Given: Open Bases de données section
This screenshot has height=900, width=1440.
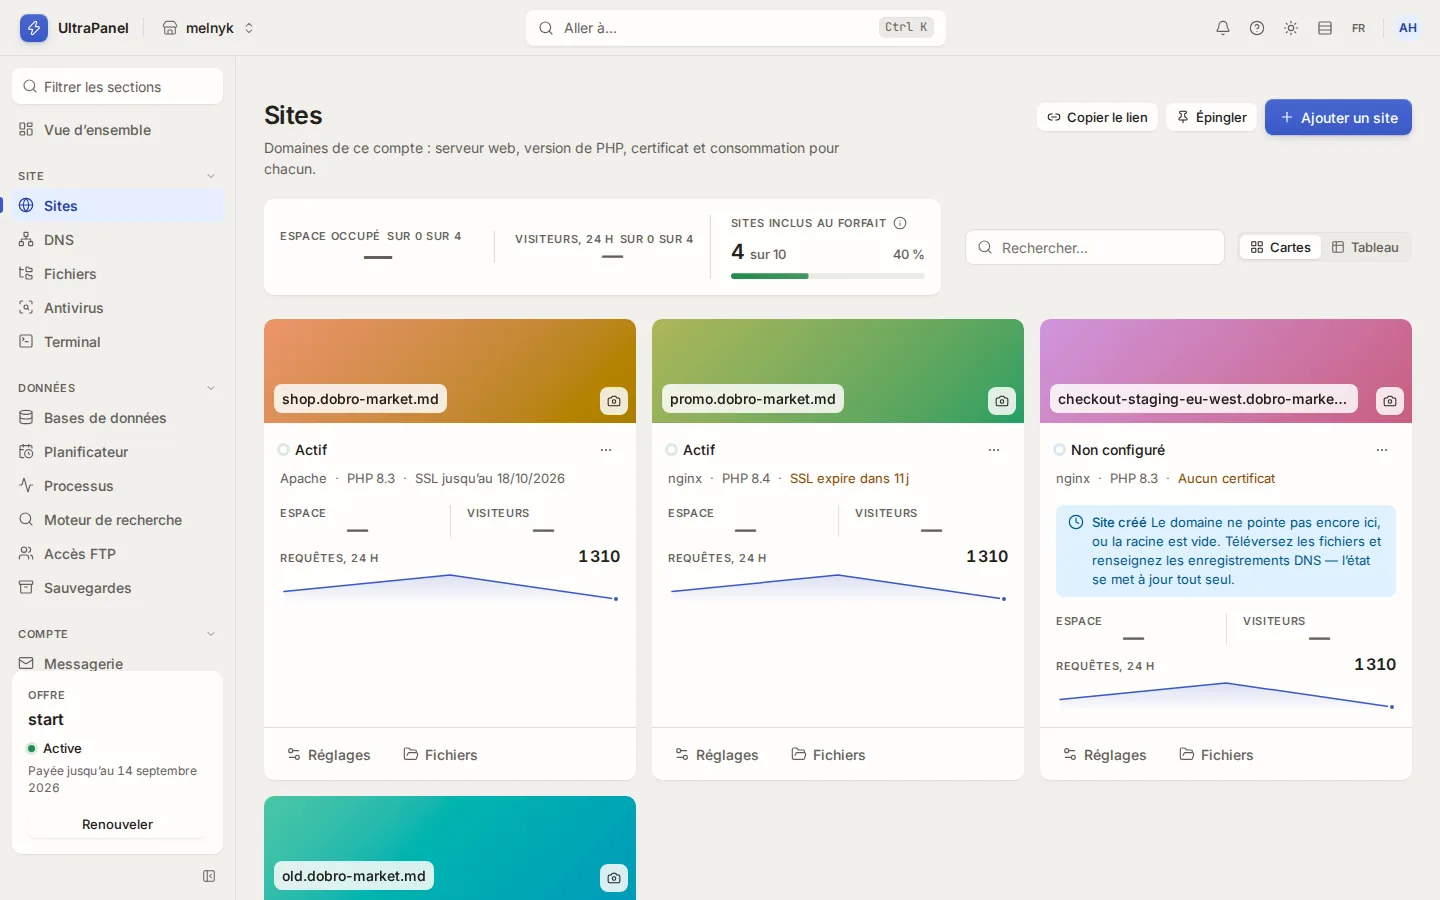Looking at the screenshot, I should (118, 418).
